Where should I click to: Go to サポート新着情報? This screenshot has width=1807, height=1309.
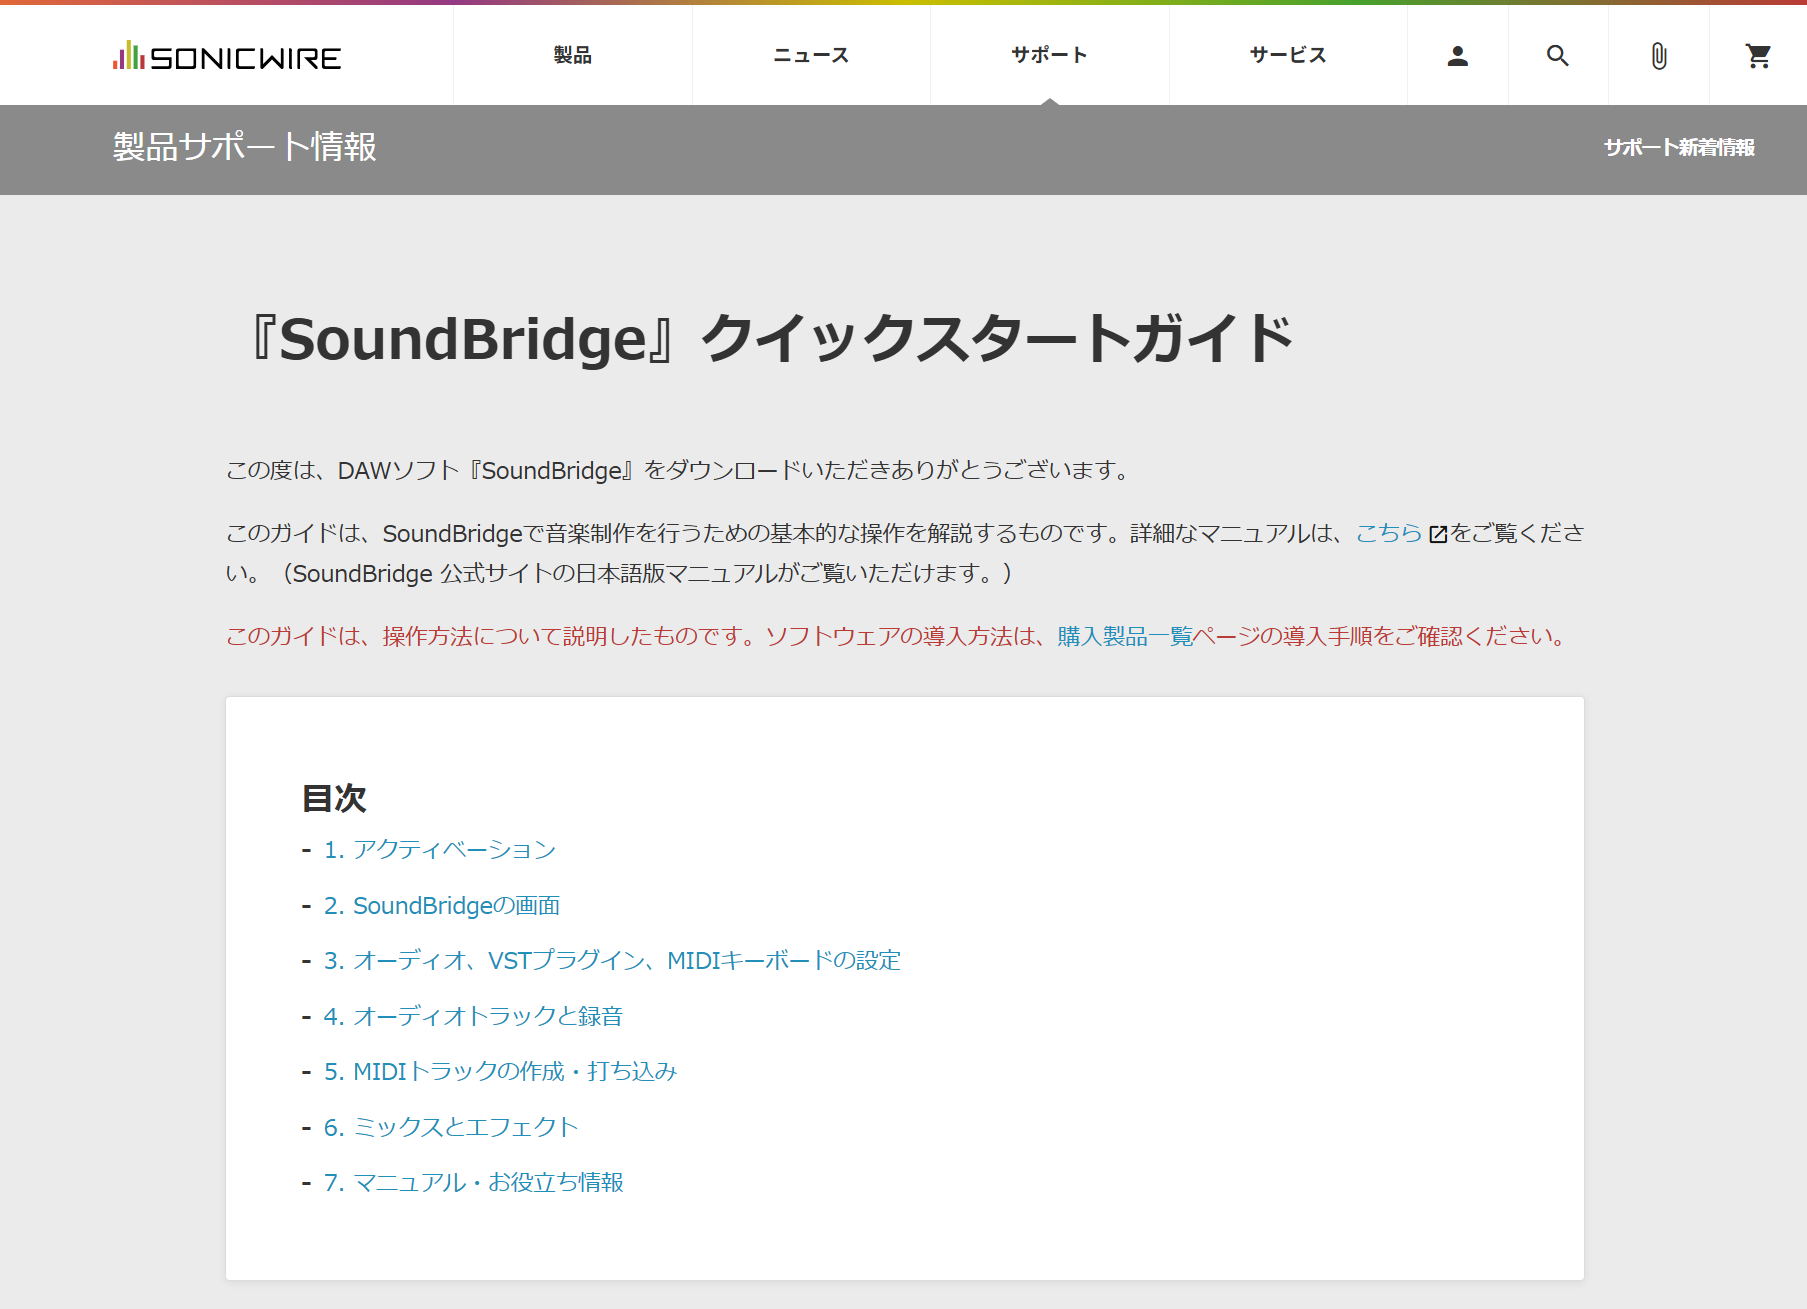tap(1679, 147)
